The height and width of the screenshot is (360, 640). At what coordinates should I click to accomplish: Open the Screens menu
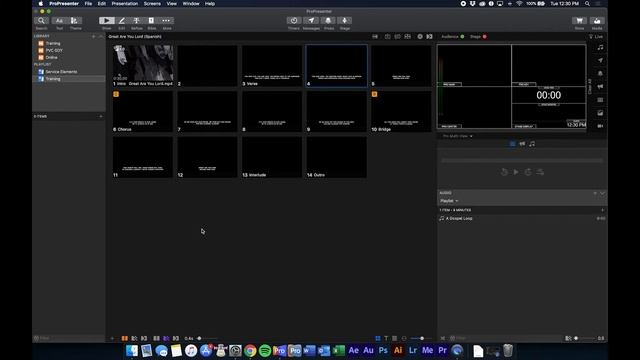tap(152, 4)
